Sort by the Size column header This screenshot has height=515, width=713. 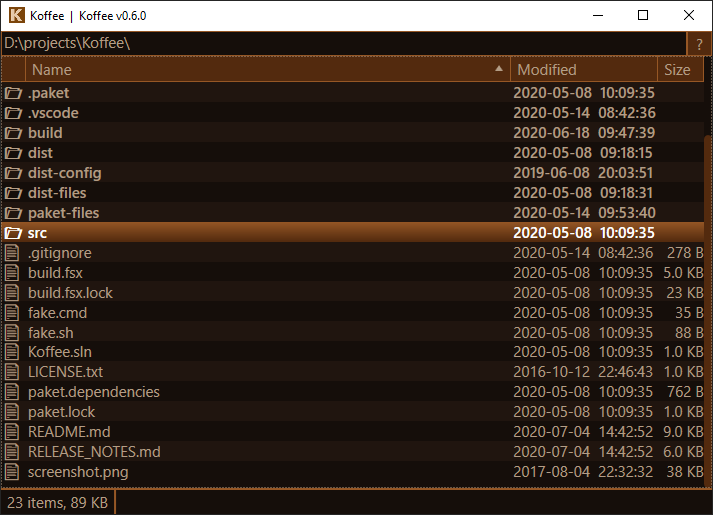coord(681,70)
